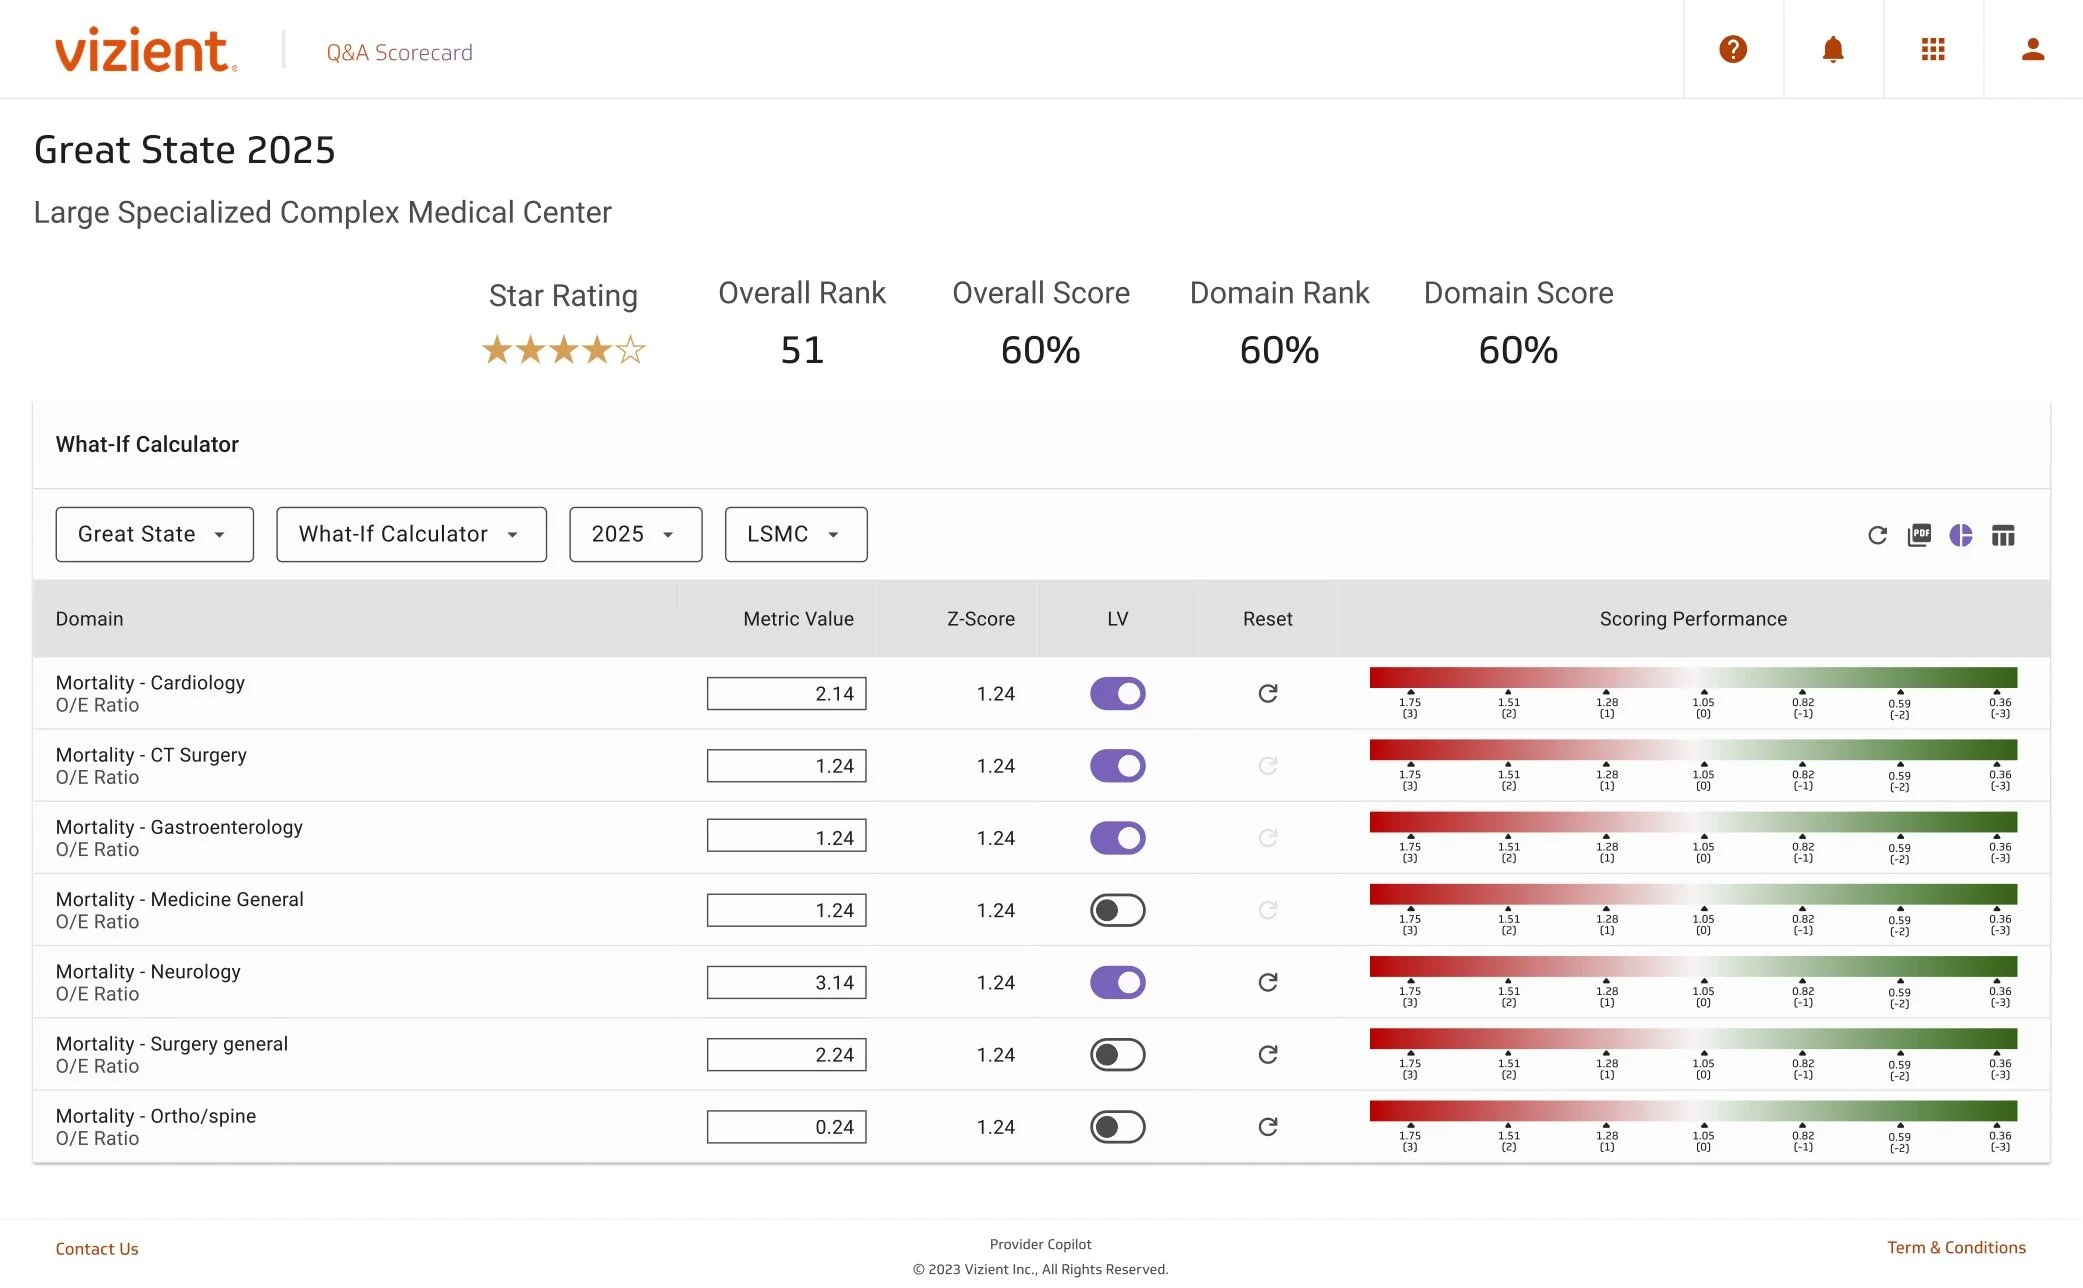Open notifications bell

(x=1833, y=48)
